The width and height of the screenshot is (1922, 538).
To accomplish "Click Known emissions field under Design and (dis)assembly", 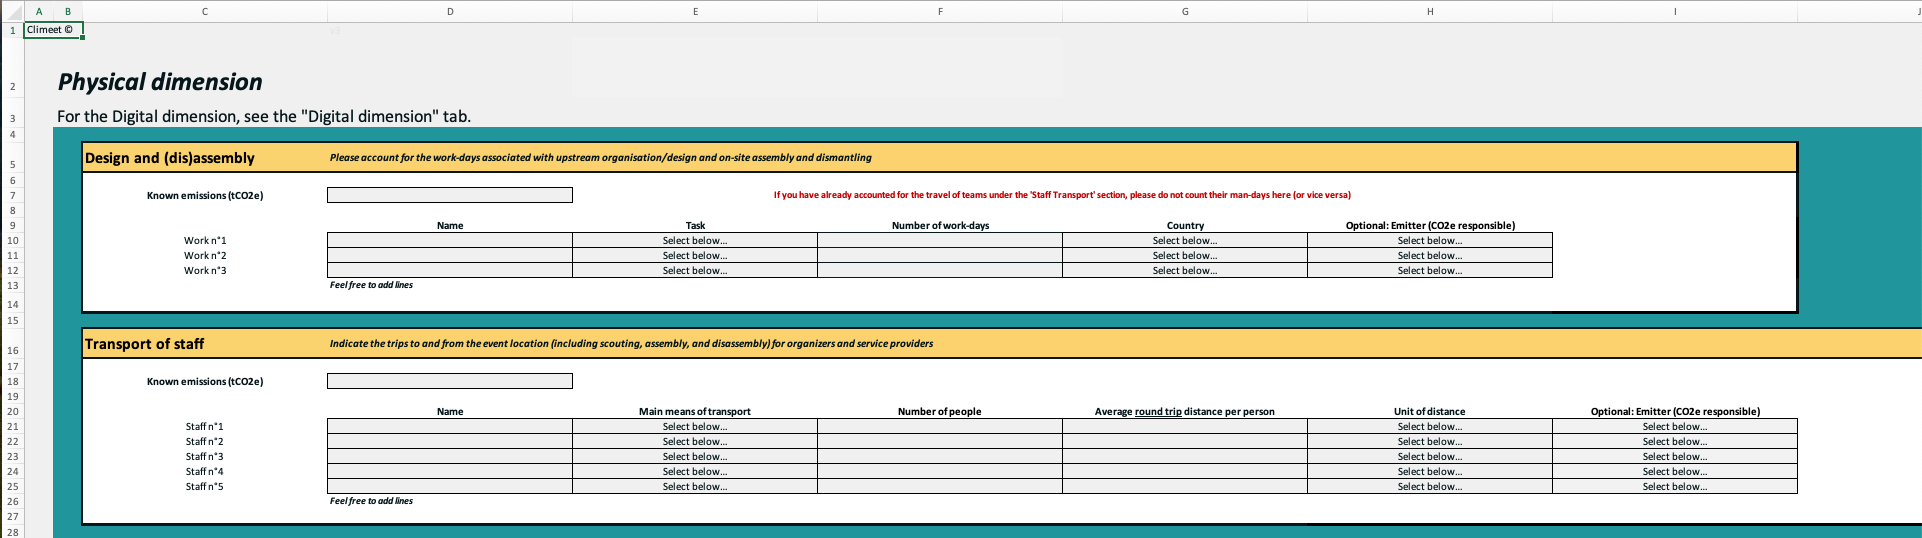I will pos(449,195).
